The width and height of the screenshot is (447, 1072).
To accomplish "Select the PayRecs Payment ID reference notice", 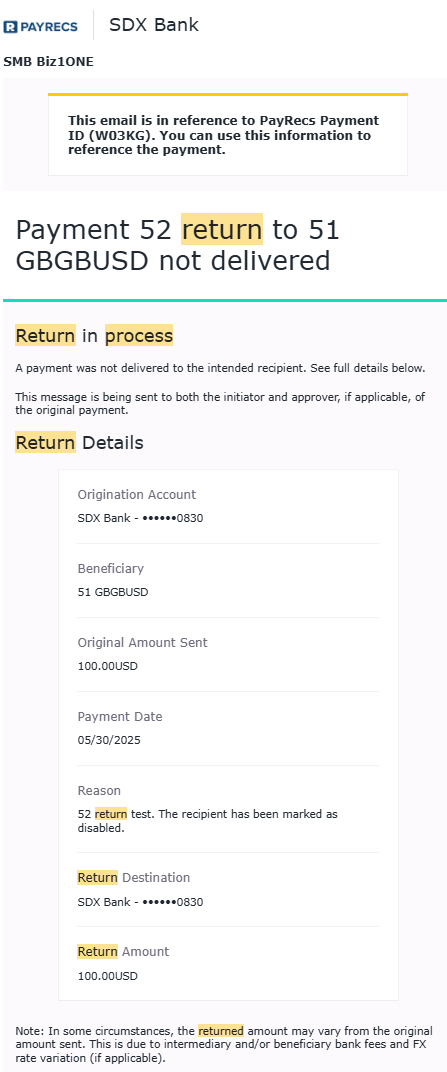I will point(224,135).
